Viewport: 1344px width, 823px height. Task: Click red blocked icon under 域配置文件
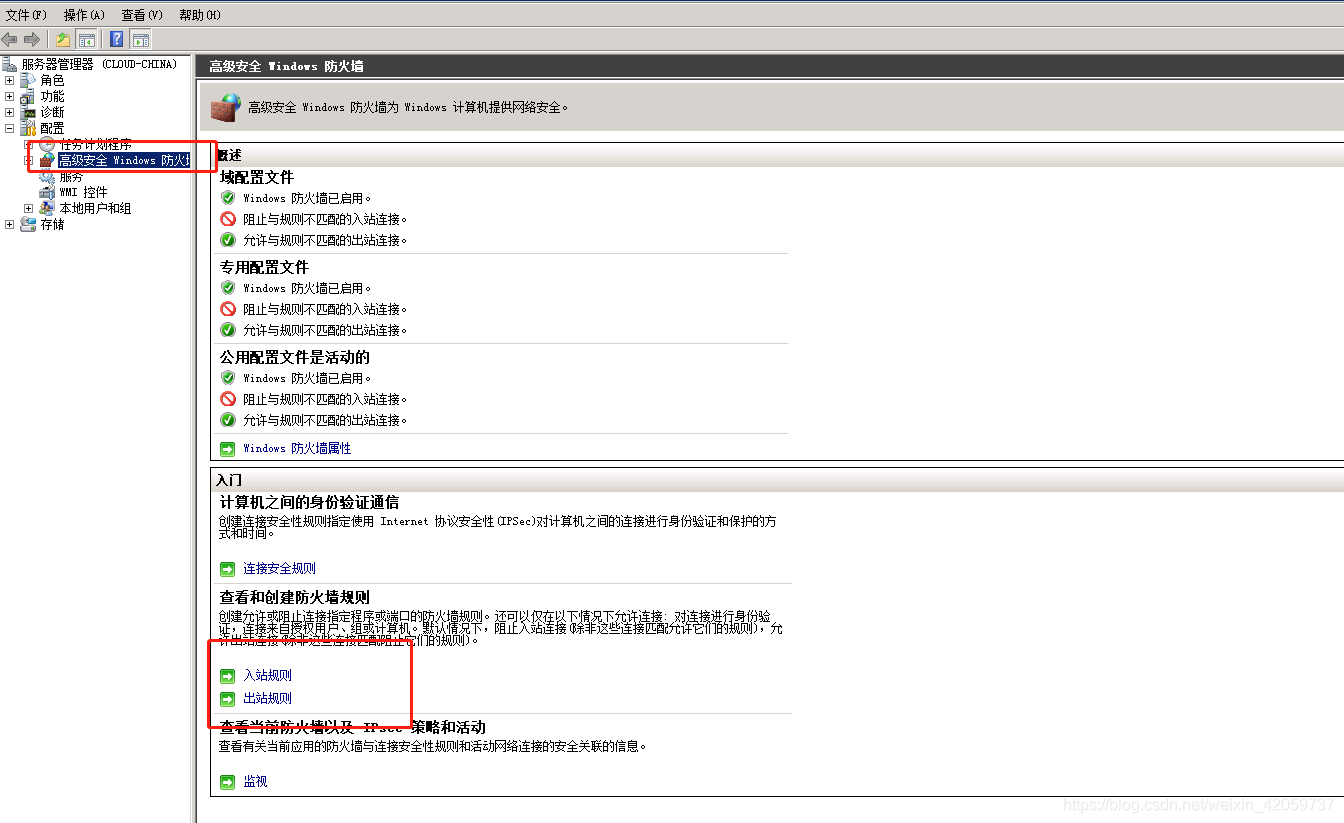click(228, 219)
